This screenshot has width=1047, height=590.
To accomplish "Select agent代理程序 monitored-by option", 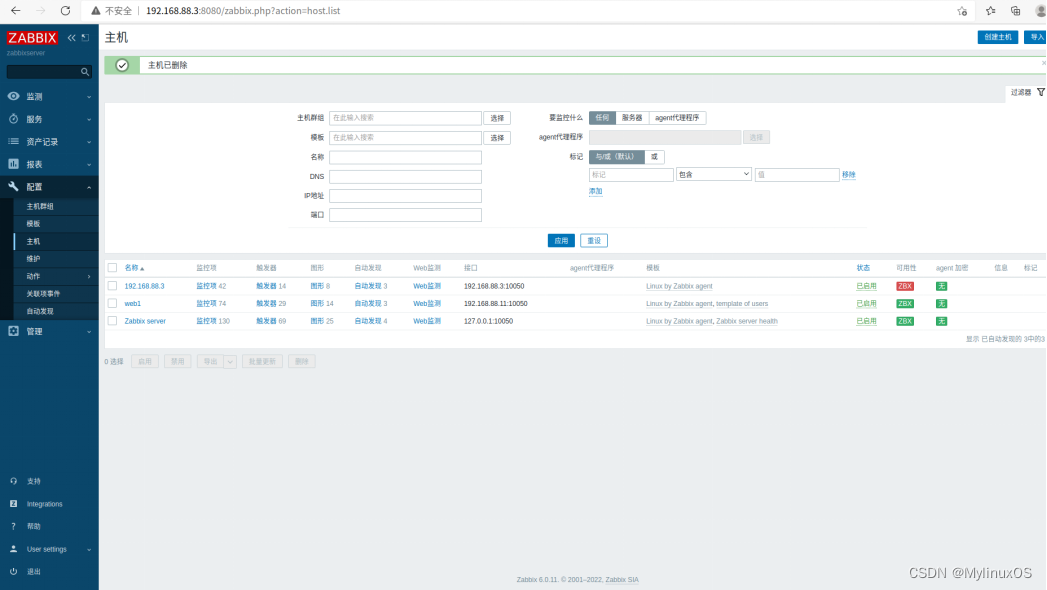I will point(677,117).
